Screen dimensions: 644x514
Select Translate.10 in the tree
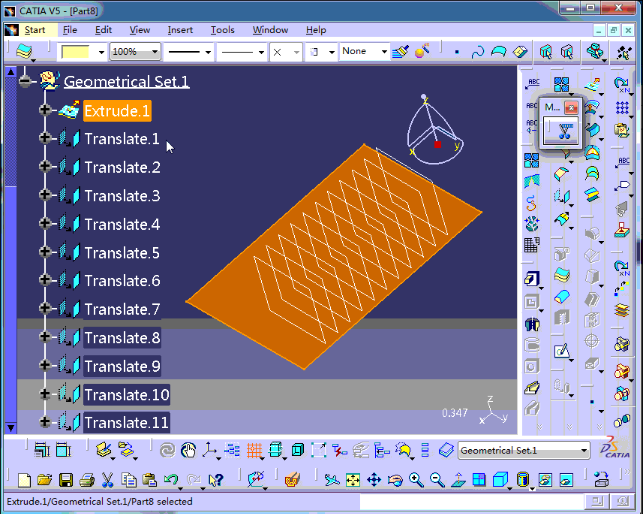coord(126,395)
